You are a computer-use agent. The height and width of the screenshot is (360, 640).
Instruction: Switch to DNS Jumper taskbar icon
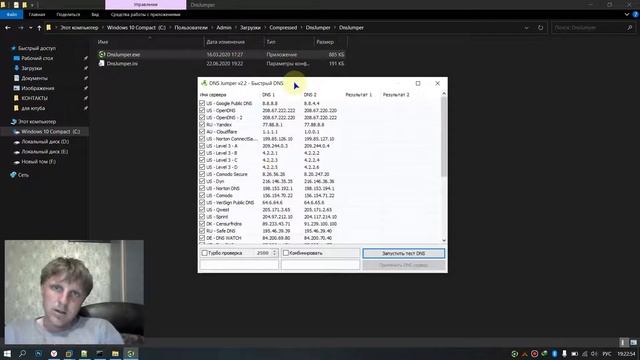tap(131, 353)
